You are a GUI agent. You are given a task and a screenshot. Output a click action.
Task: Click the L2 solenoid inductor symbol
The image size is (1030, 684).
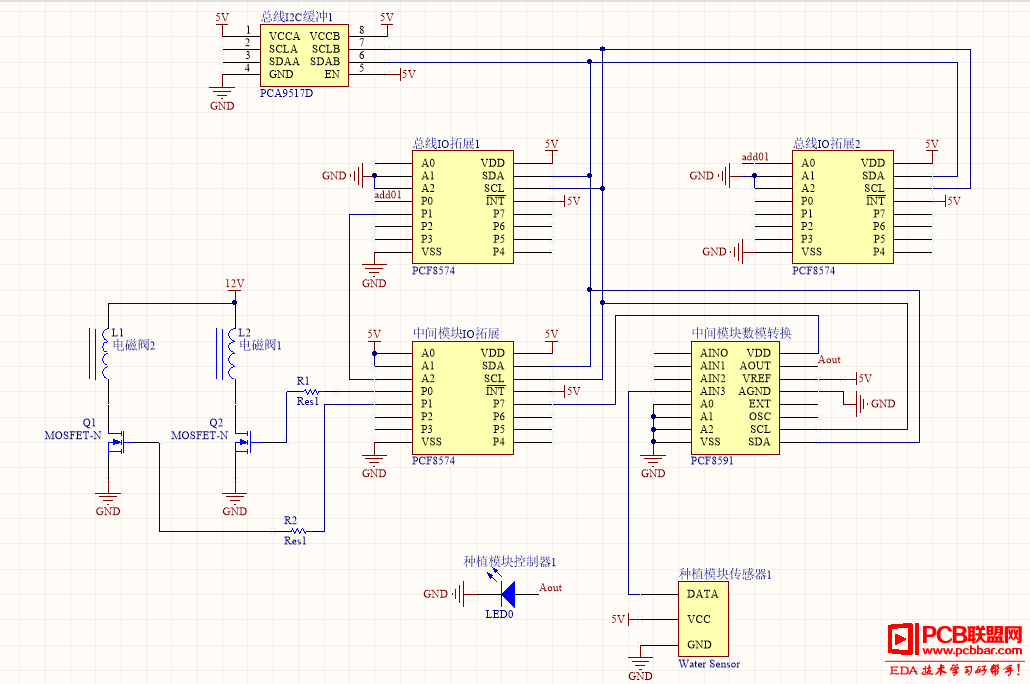229,353
